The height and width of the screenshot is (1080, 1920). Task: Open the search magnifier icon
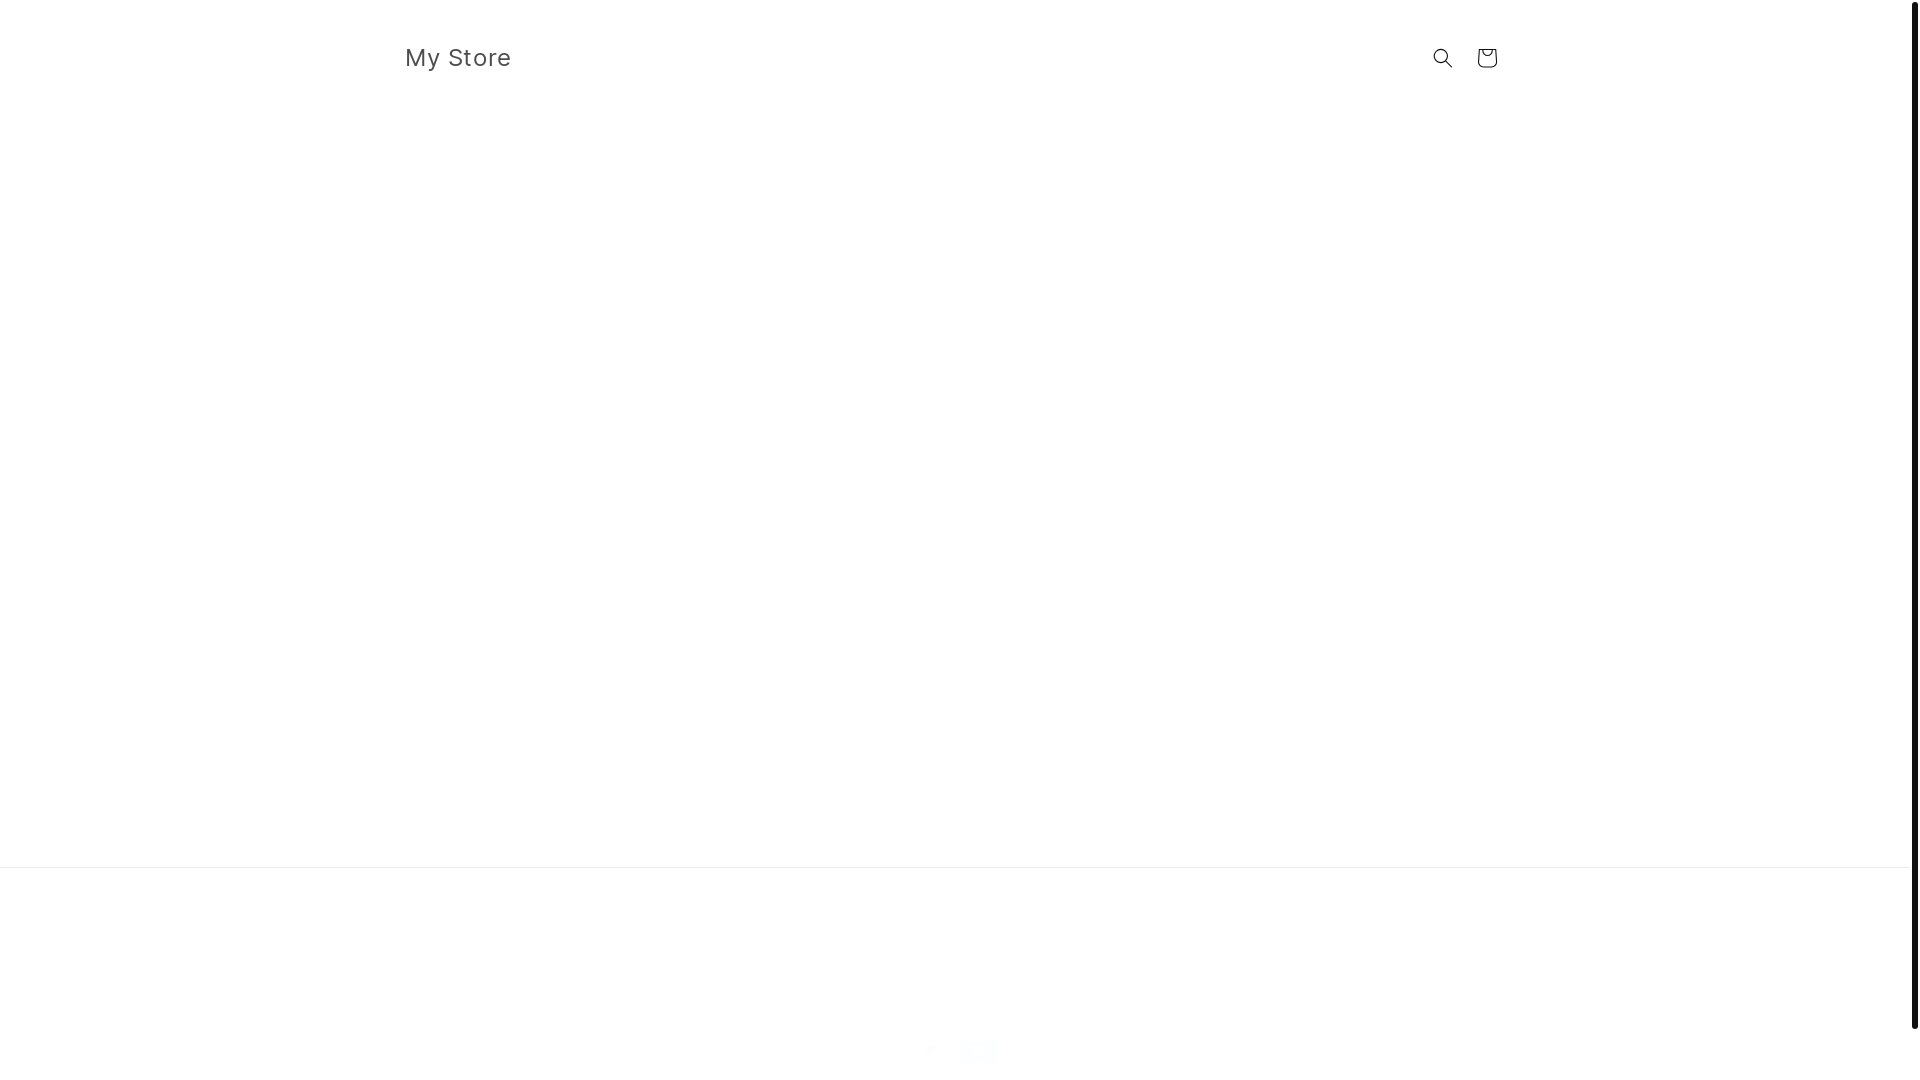coord(1442,58)
